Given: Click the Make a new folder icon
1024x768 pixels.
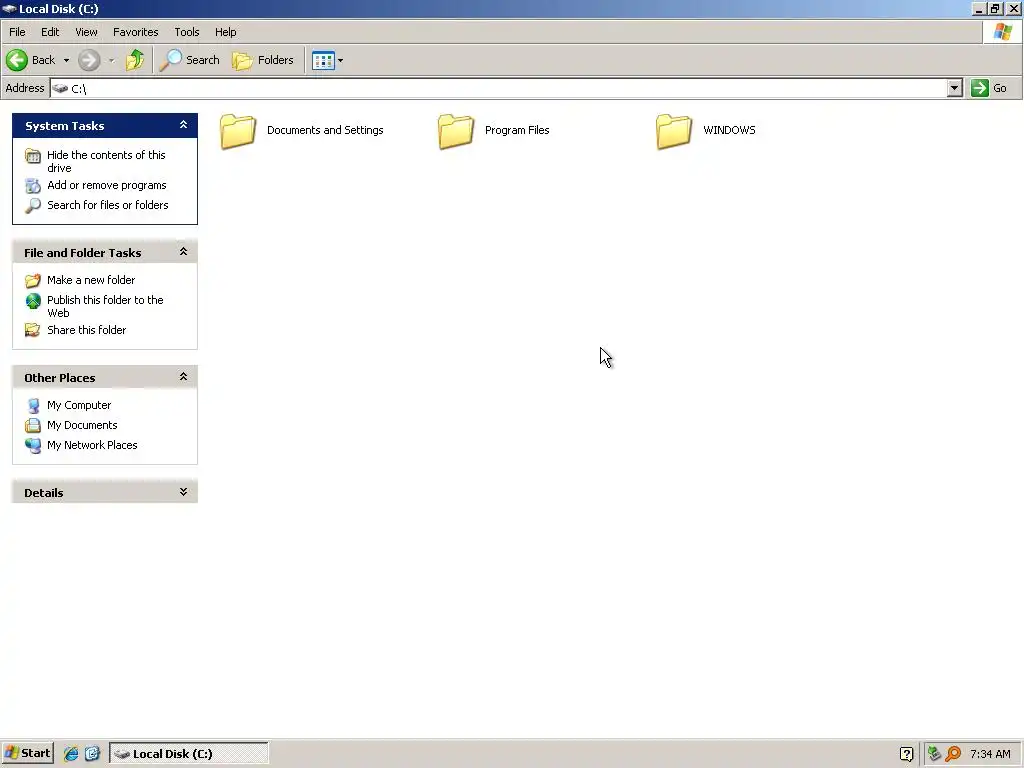Looking at the screenshot, I should point(33,281).
